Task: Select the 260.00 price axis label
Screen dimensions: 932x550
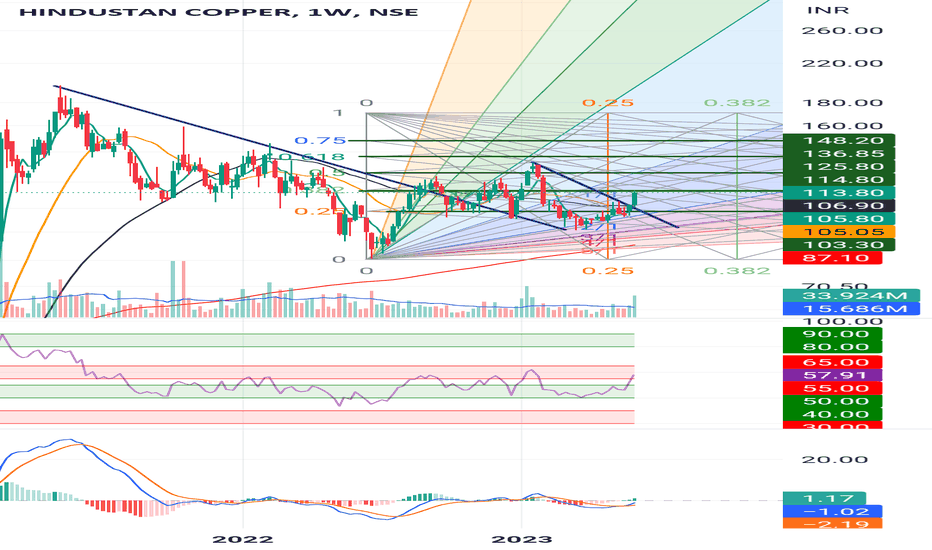Action: pyautogui.click(x=842, y=30)
